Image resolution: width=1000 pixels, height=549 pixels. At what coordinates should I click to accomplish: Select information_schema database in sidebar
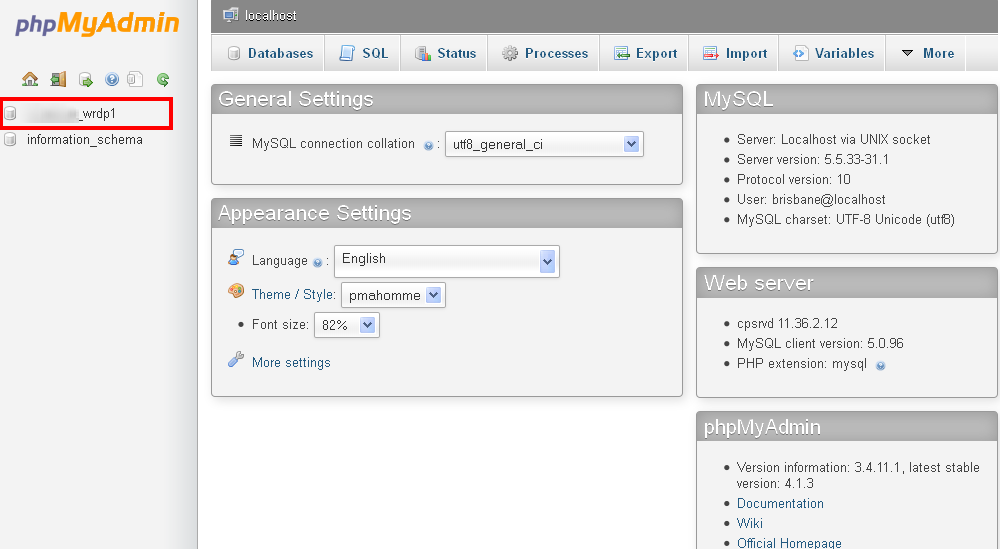pyautogui.click(x=85, y=140)
